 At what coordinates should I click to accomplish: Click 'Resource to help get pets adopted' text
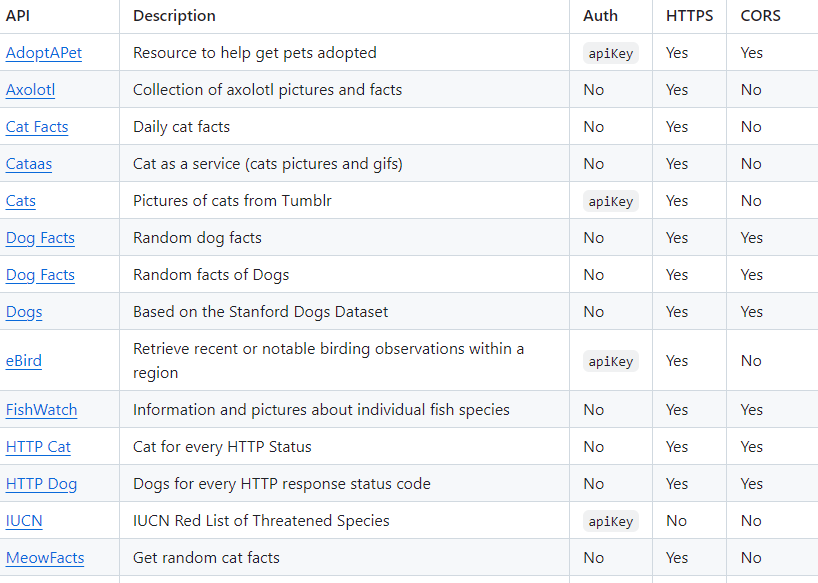tap(255, 53)
